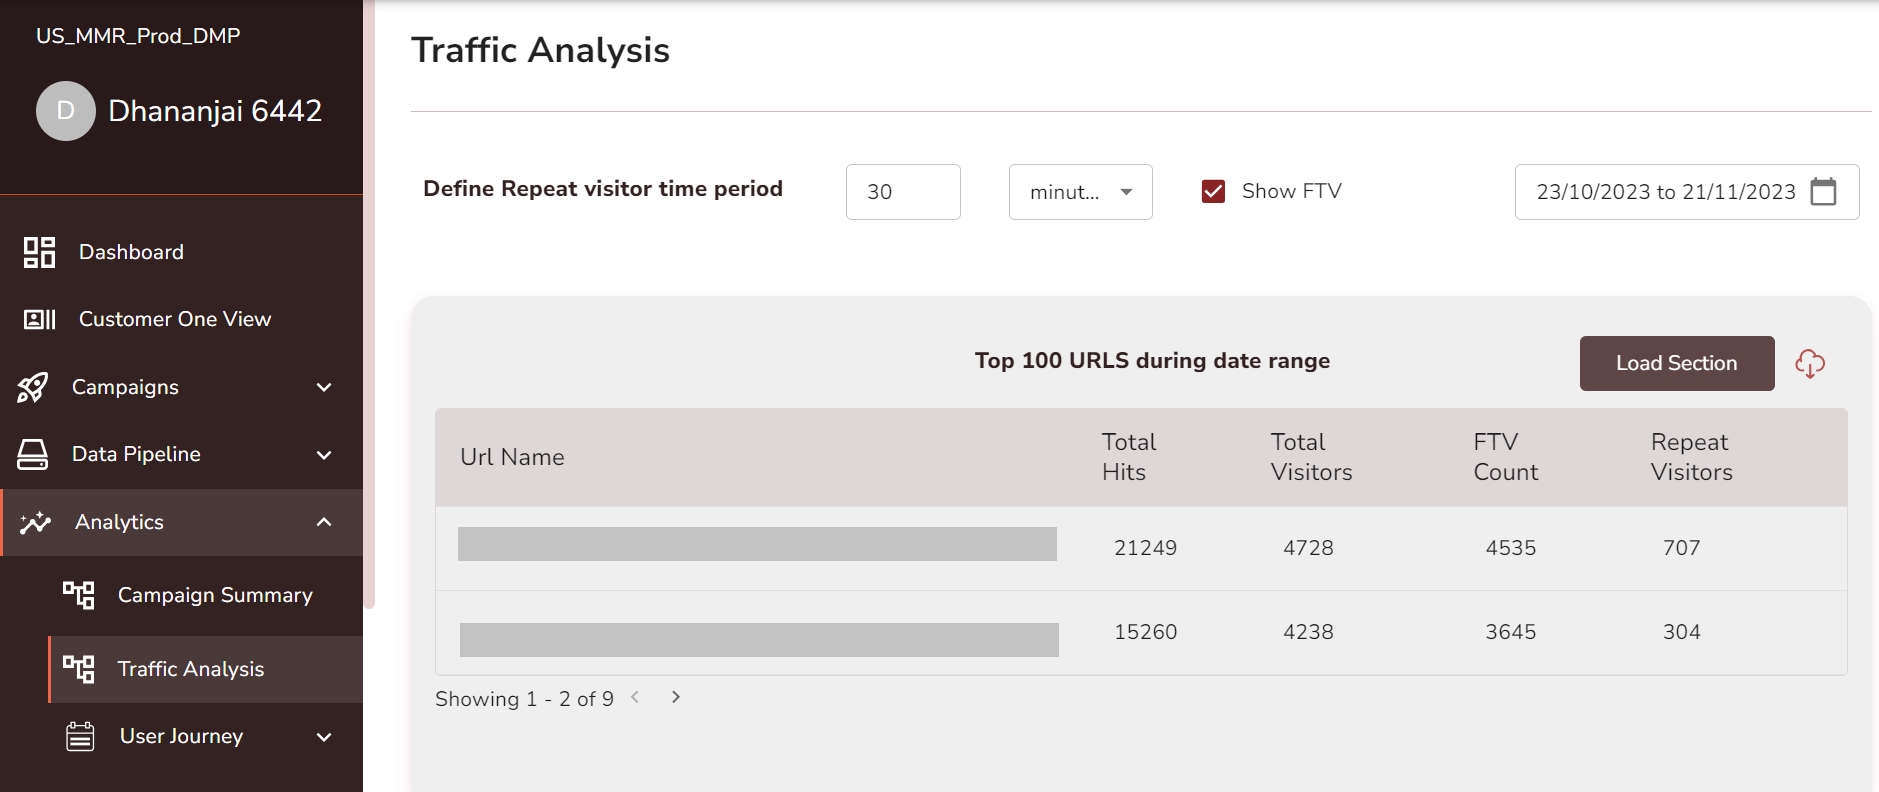Click the Data Pipeline drive icon
1879x792 pixels.
pyautogui.click(x=33, y=454)
